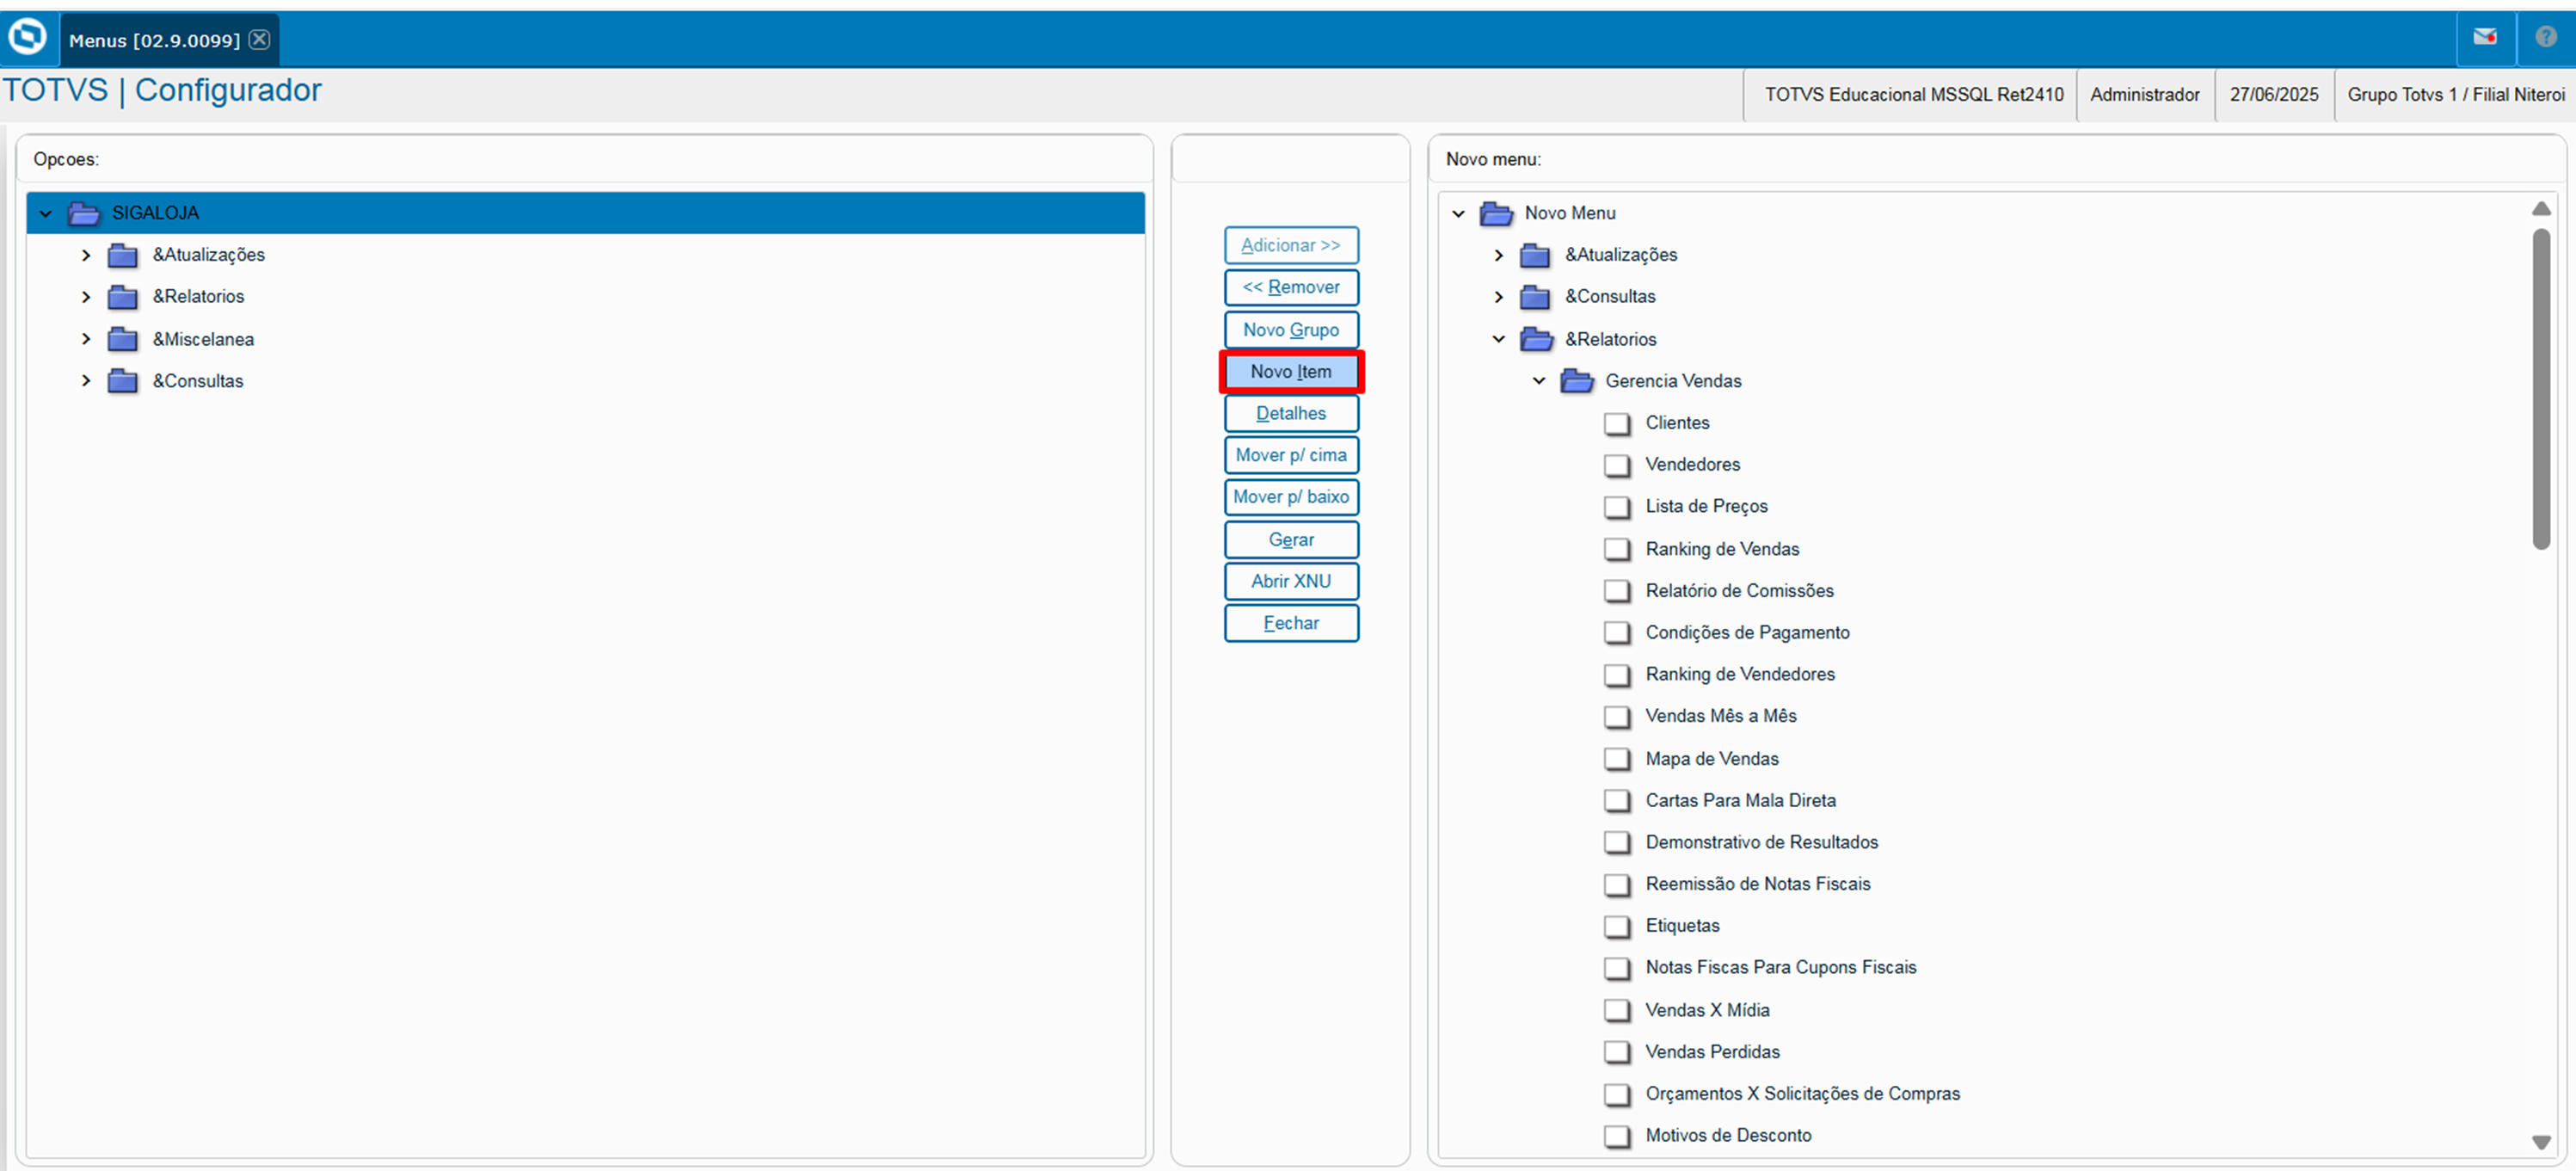Enable the Etiquetas checkbox
This screenshot has height=1171, width=2576.
coord(1617,926)
